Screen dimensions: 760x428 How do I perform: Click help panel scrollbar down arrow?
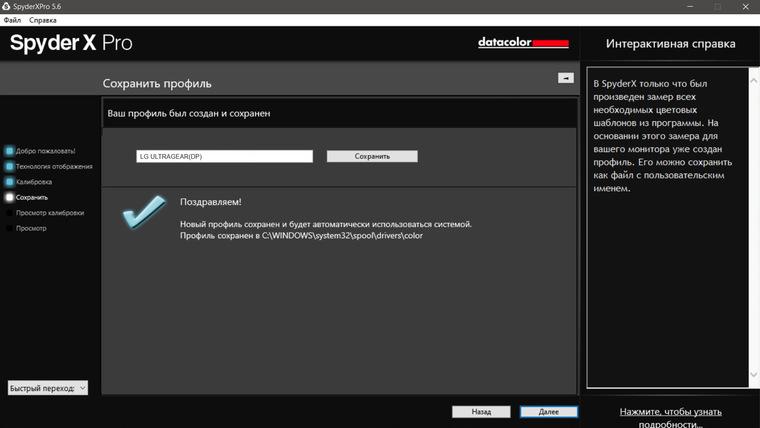(754, 374)
